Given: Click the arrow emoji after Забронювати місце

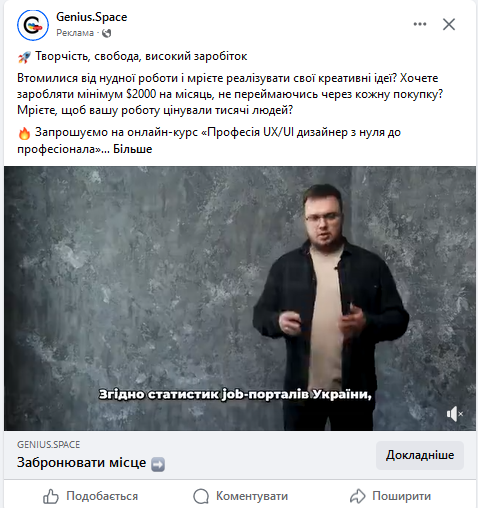Looking at the screenshot, I should (x=158, y=464).
